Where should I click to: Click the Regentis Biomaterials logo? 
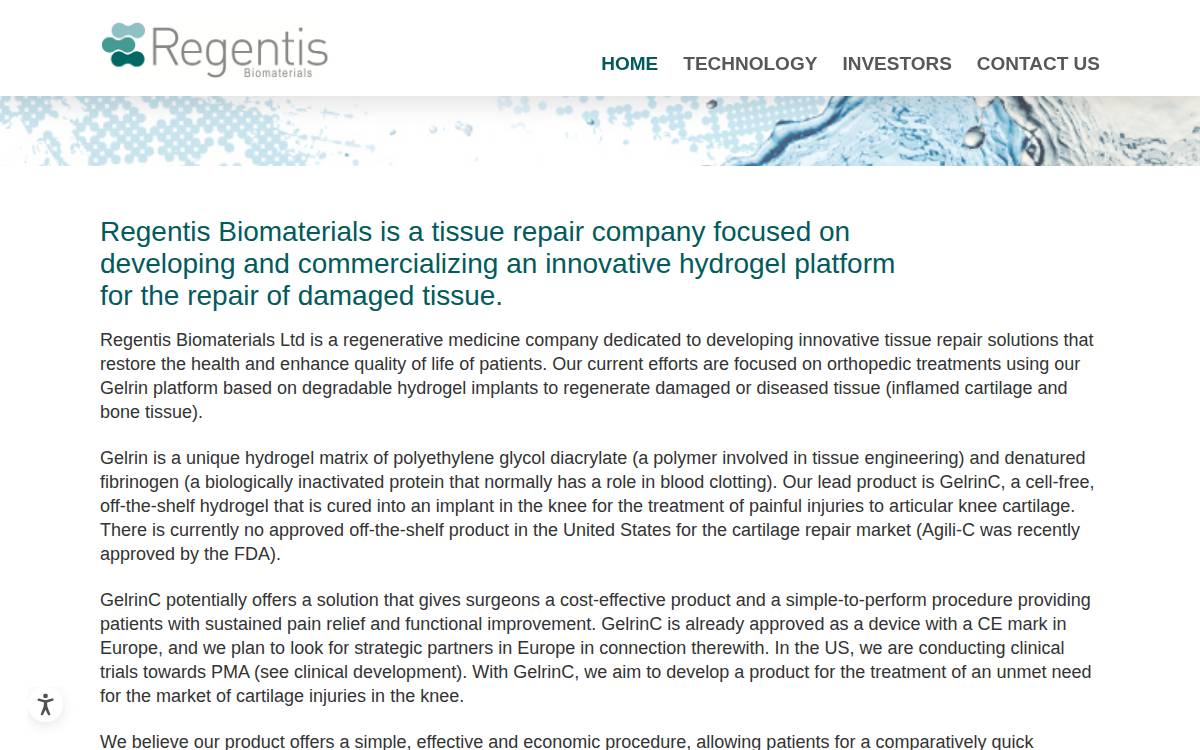(215, 50)
